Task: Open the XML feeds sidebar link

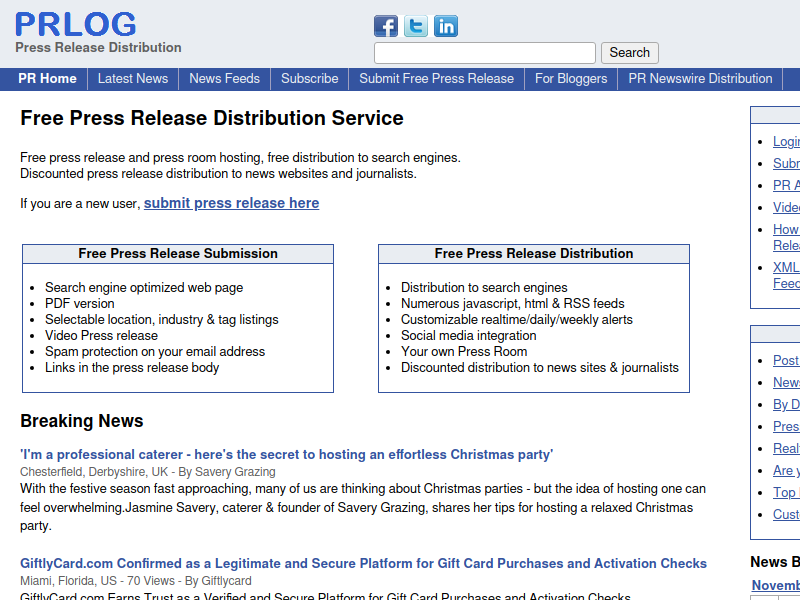Action: point(786,267)
